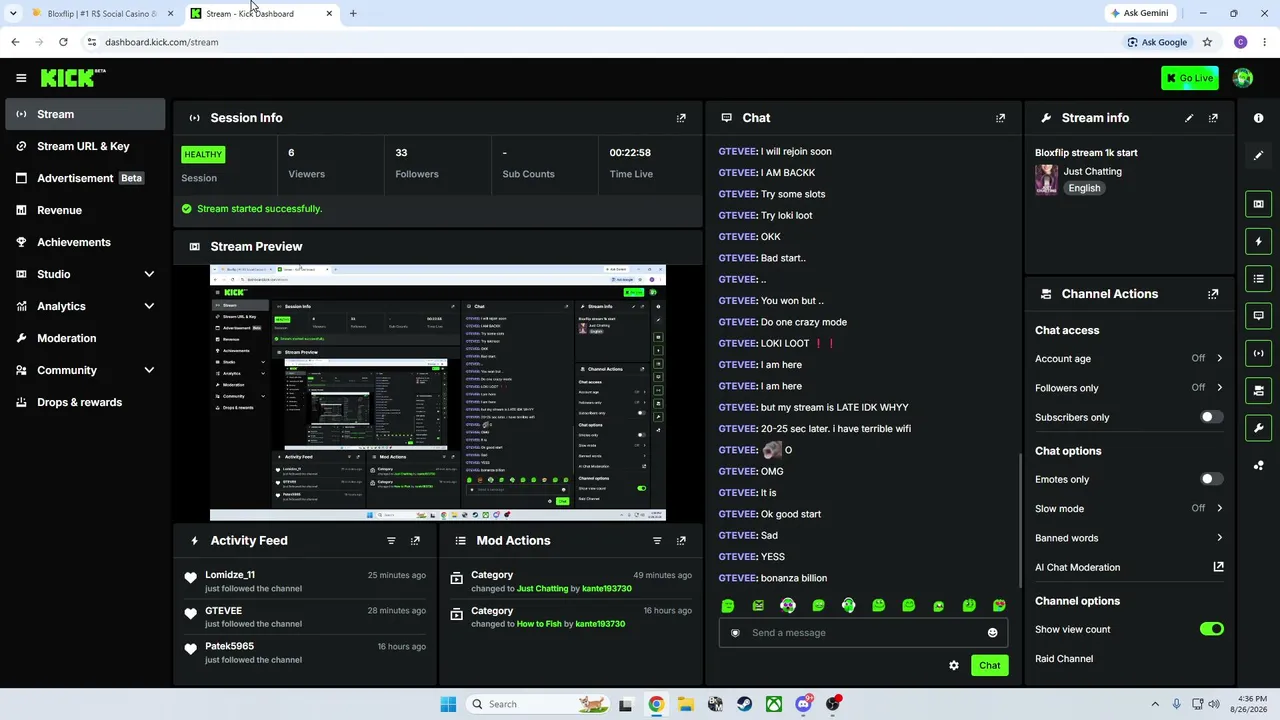
Task: Click the Stream Preview video thumbnail
Action: [438, 393]
